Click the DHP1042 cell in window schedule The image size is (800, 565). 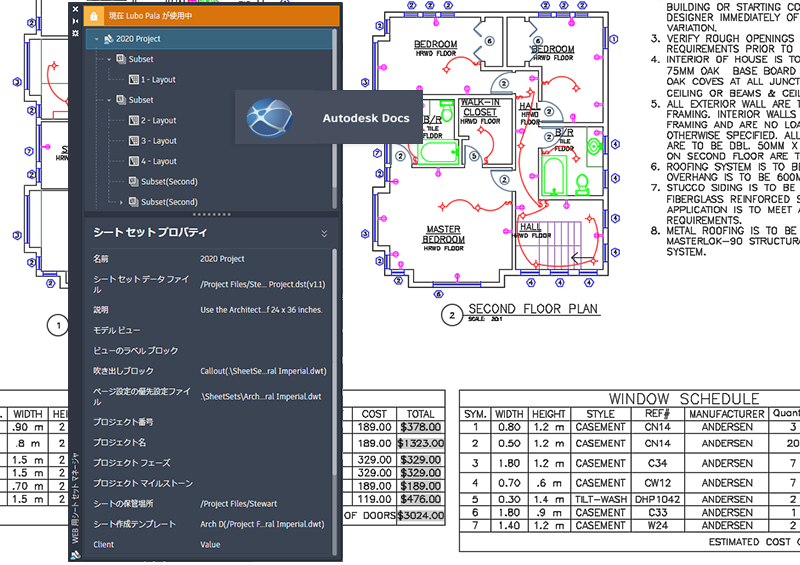657,499
